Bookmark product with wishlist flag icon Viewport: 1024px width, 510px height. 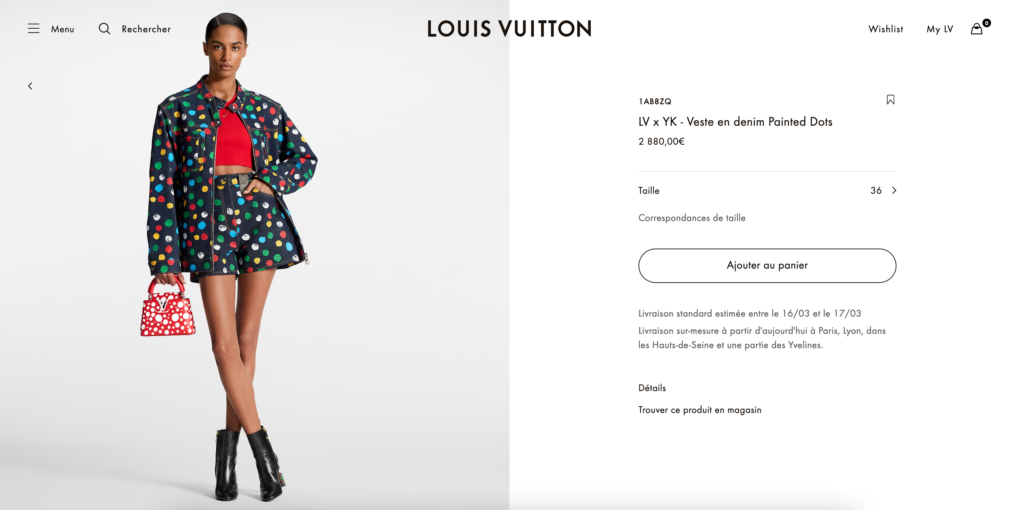890,100
